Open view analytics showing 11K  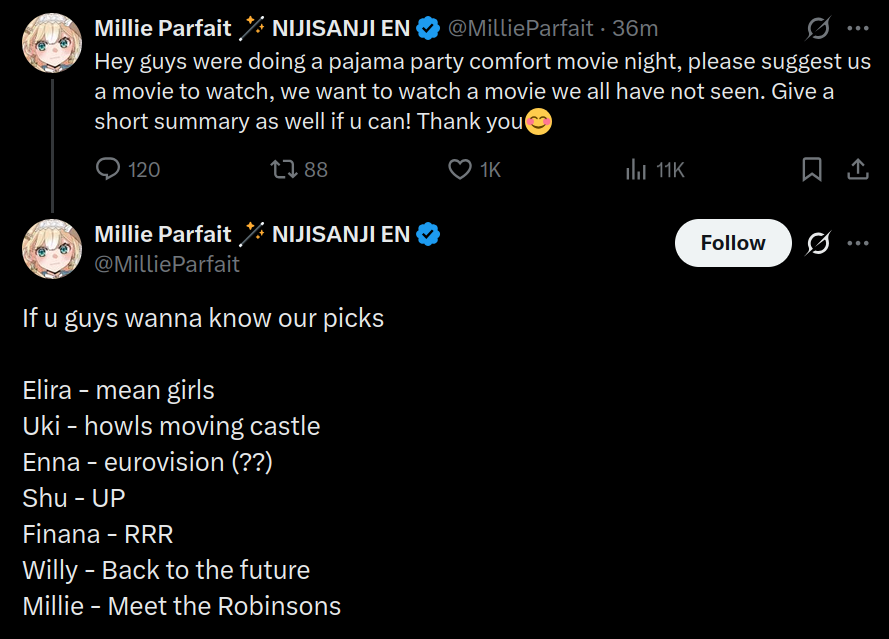pos(636,169)
